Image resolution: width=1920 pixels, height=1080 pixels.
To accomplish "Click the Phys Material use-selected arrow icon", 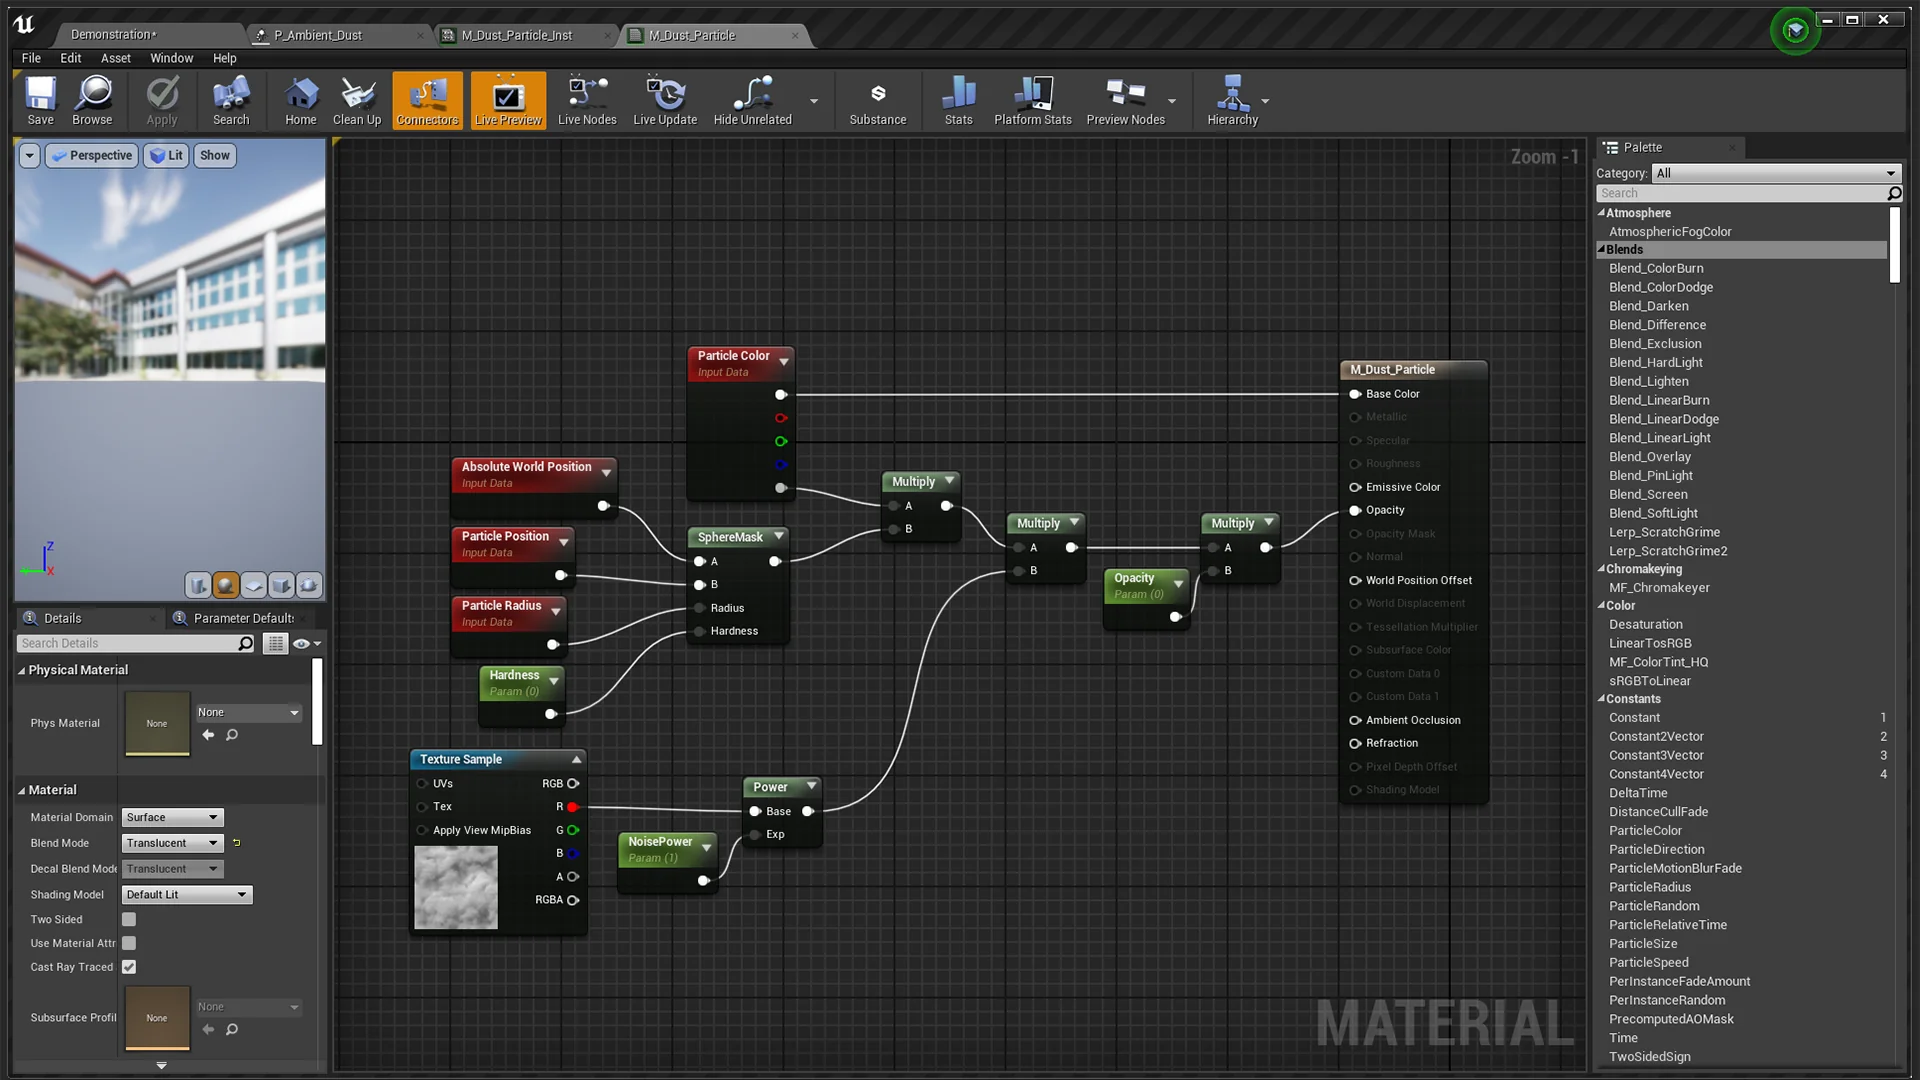I will coord(208,735).
